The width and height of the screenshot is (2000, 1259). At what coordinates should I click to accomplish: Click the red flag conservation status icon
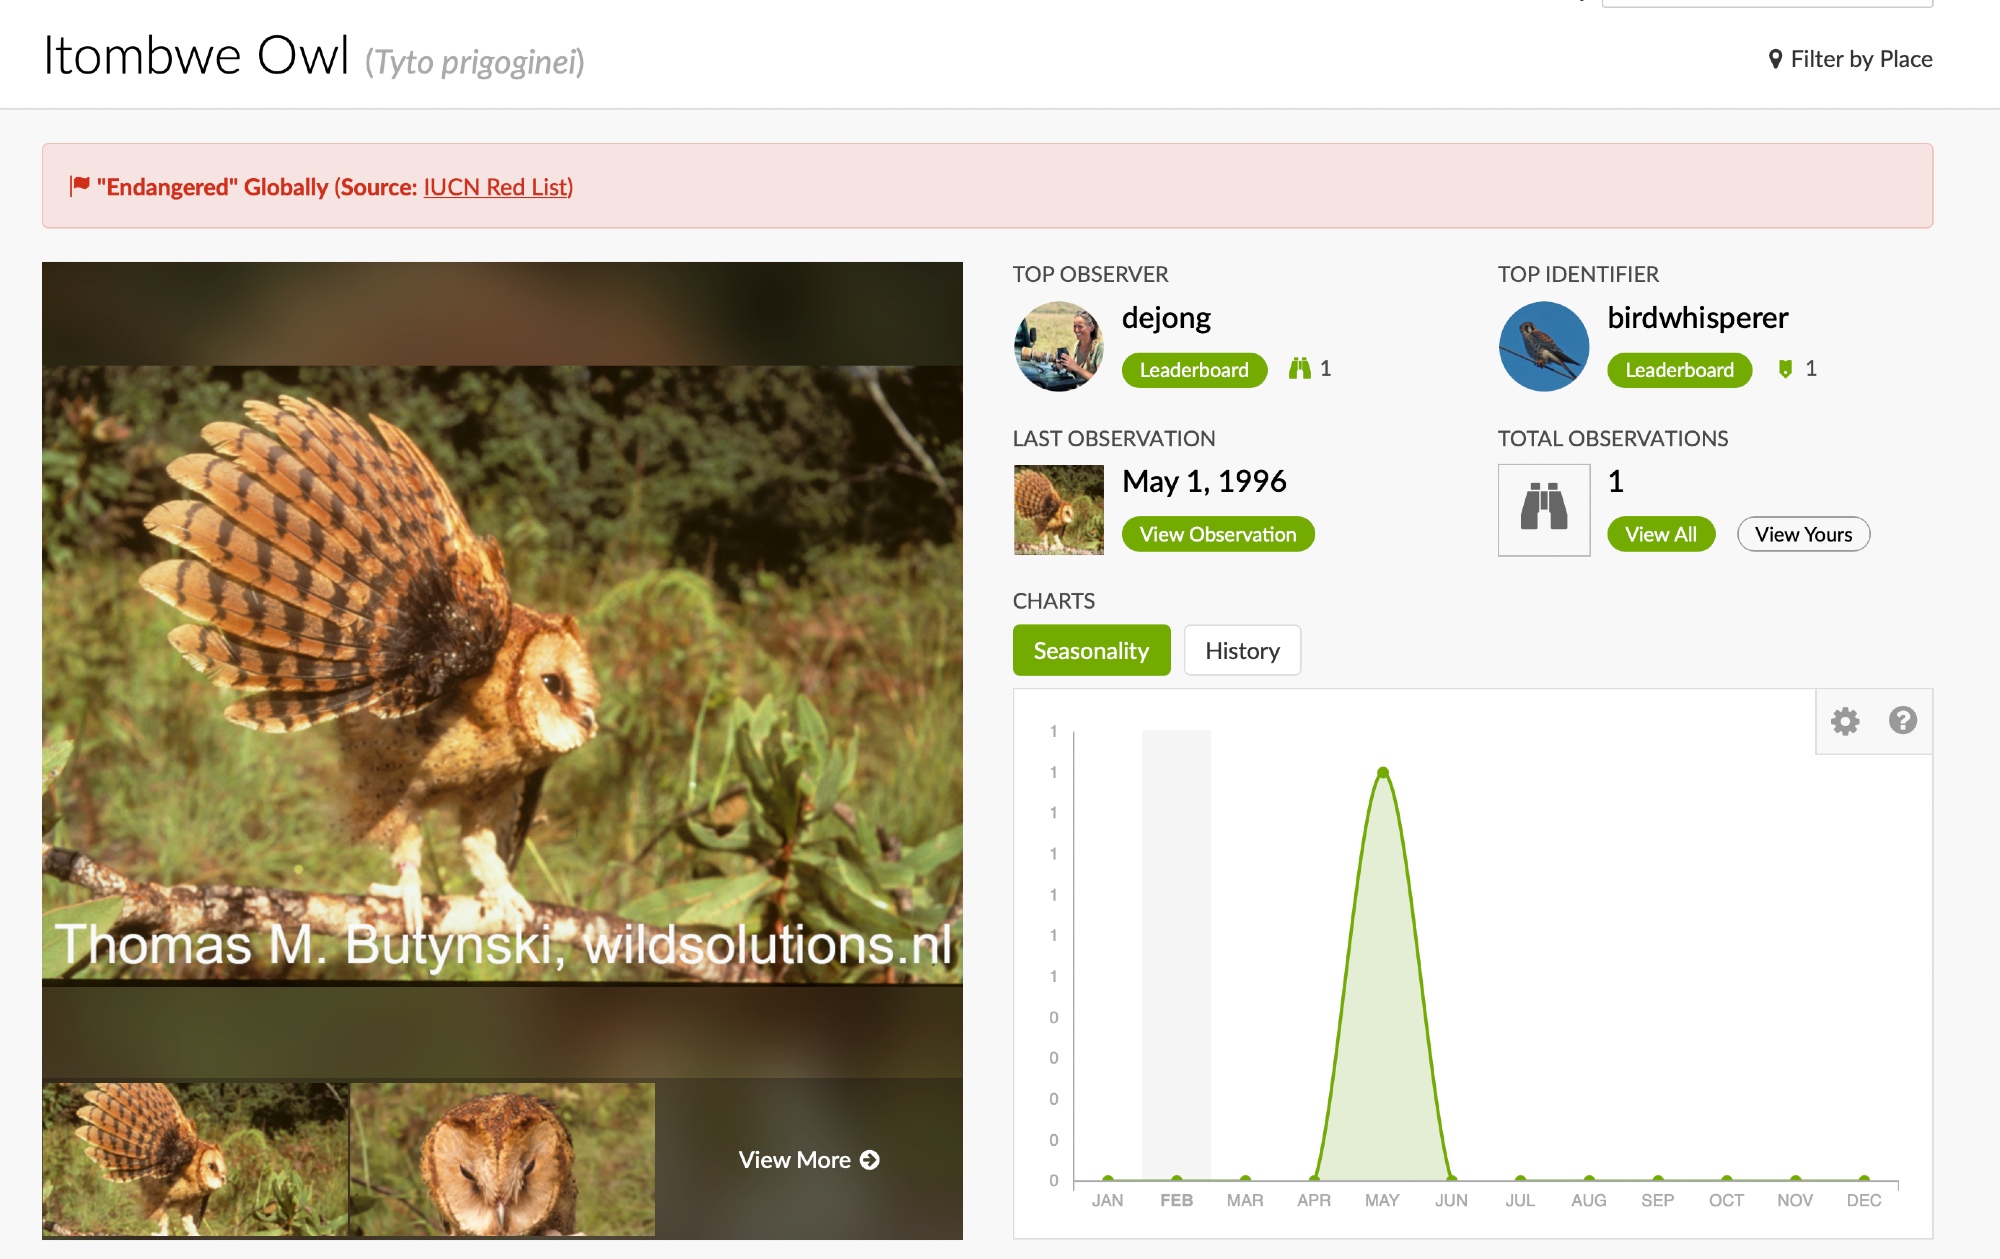80,186
